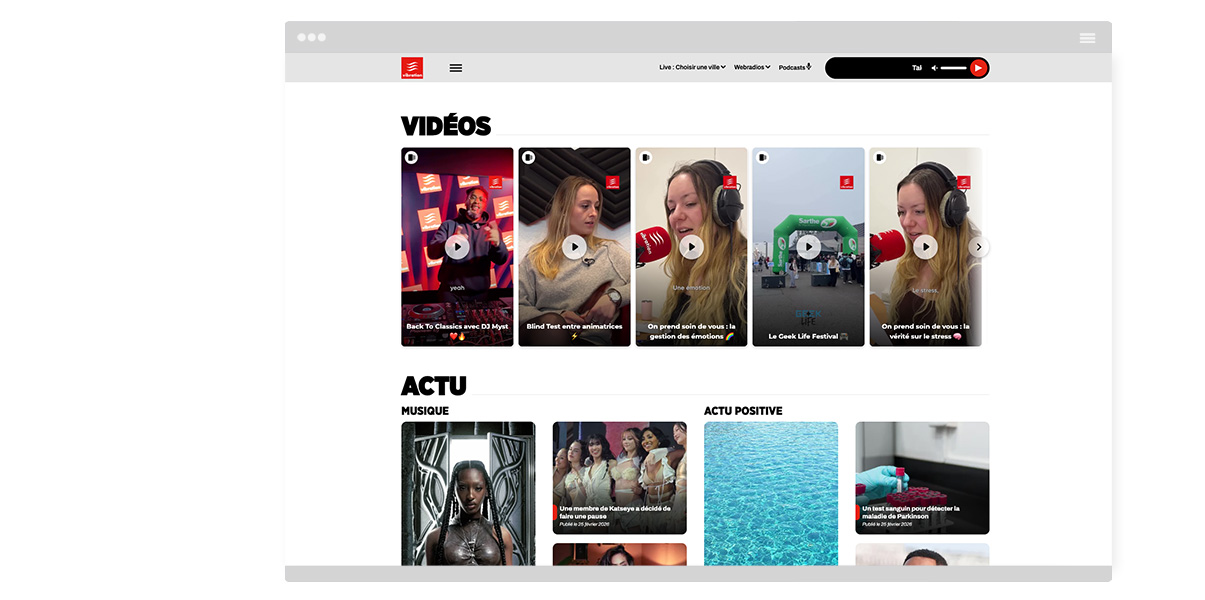Screen dimensions: 1205x600
Task: Expand the Webradios dropdown
Action: tap(752, 66)
